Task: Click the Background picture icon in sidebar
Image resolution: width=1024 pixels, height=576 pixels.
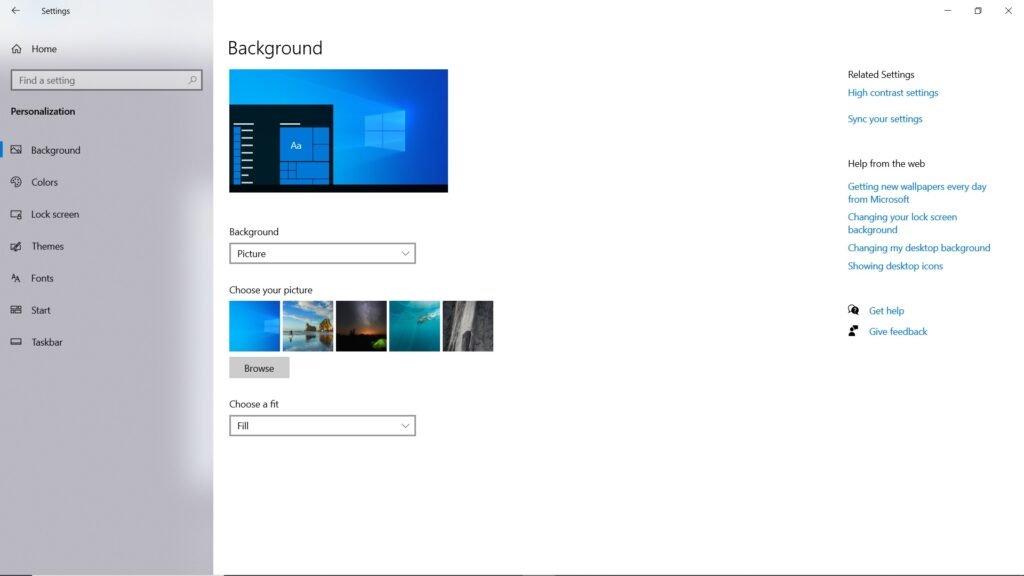Action: [x=16, y=150]
